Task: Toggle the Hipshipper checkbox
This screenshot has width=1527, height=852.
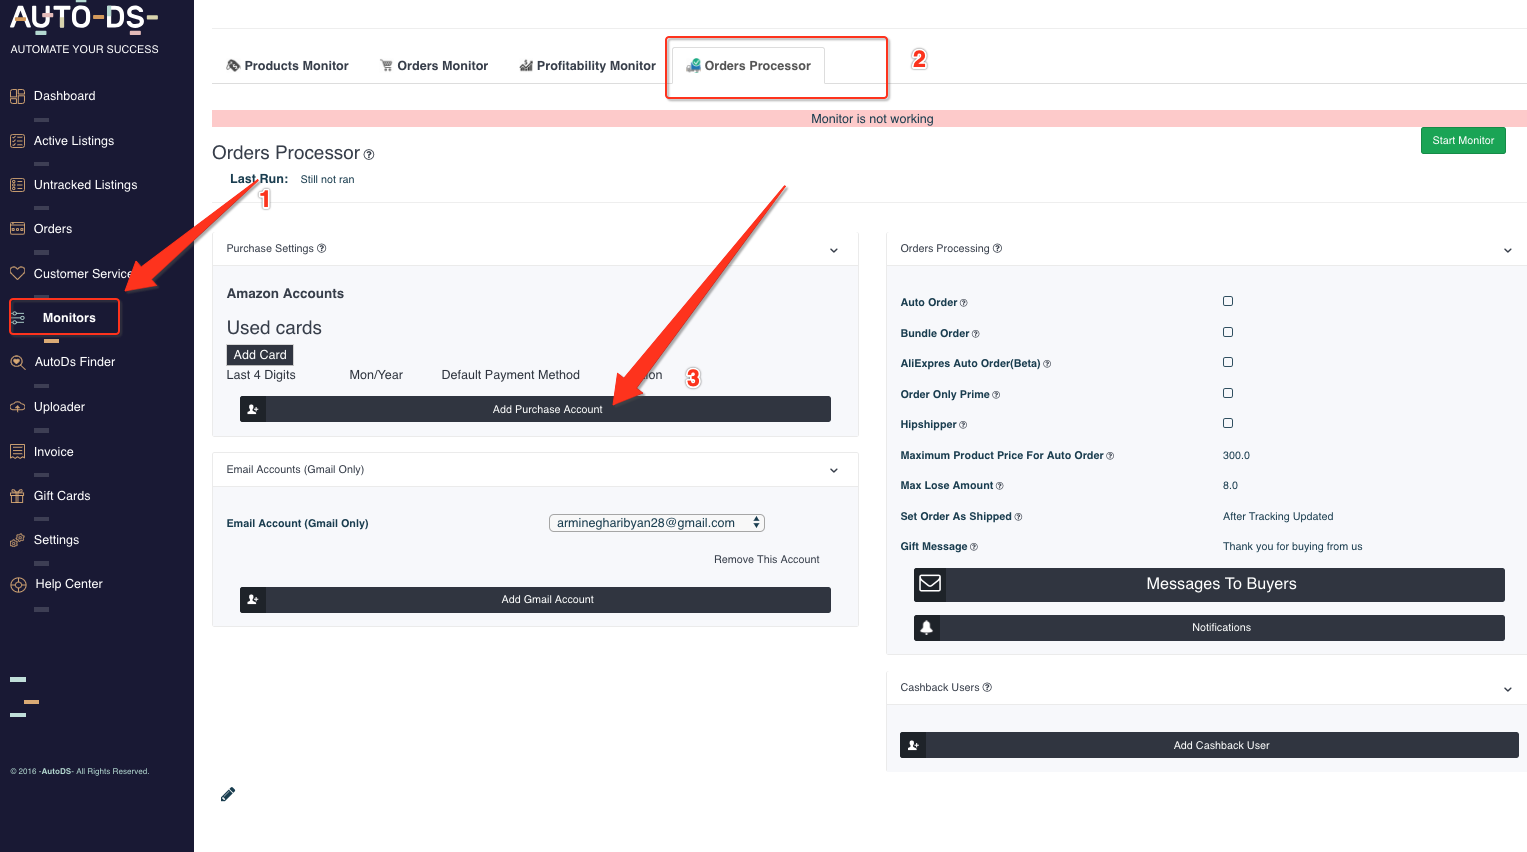Action: pos(1228,423)
